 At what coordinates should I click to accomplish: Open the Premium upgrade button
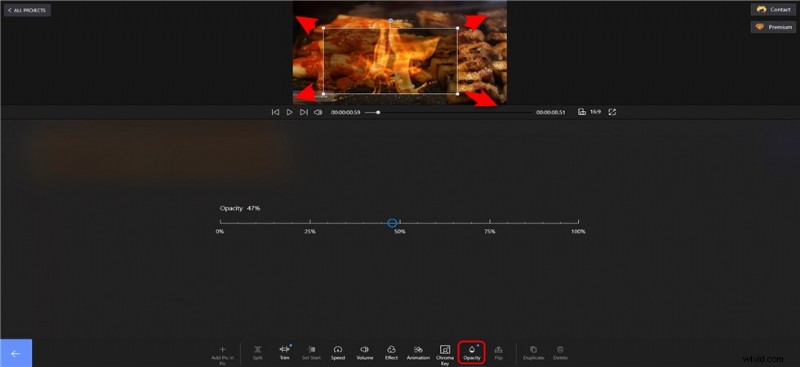(x=773, y=27)
